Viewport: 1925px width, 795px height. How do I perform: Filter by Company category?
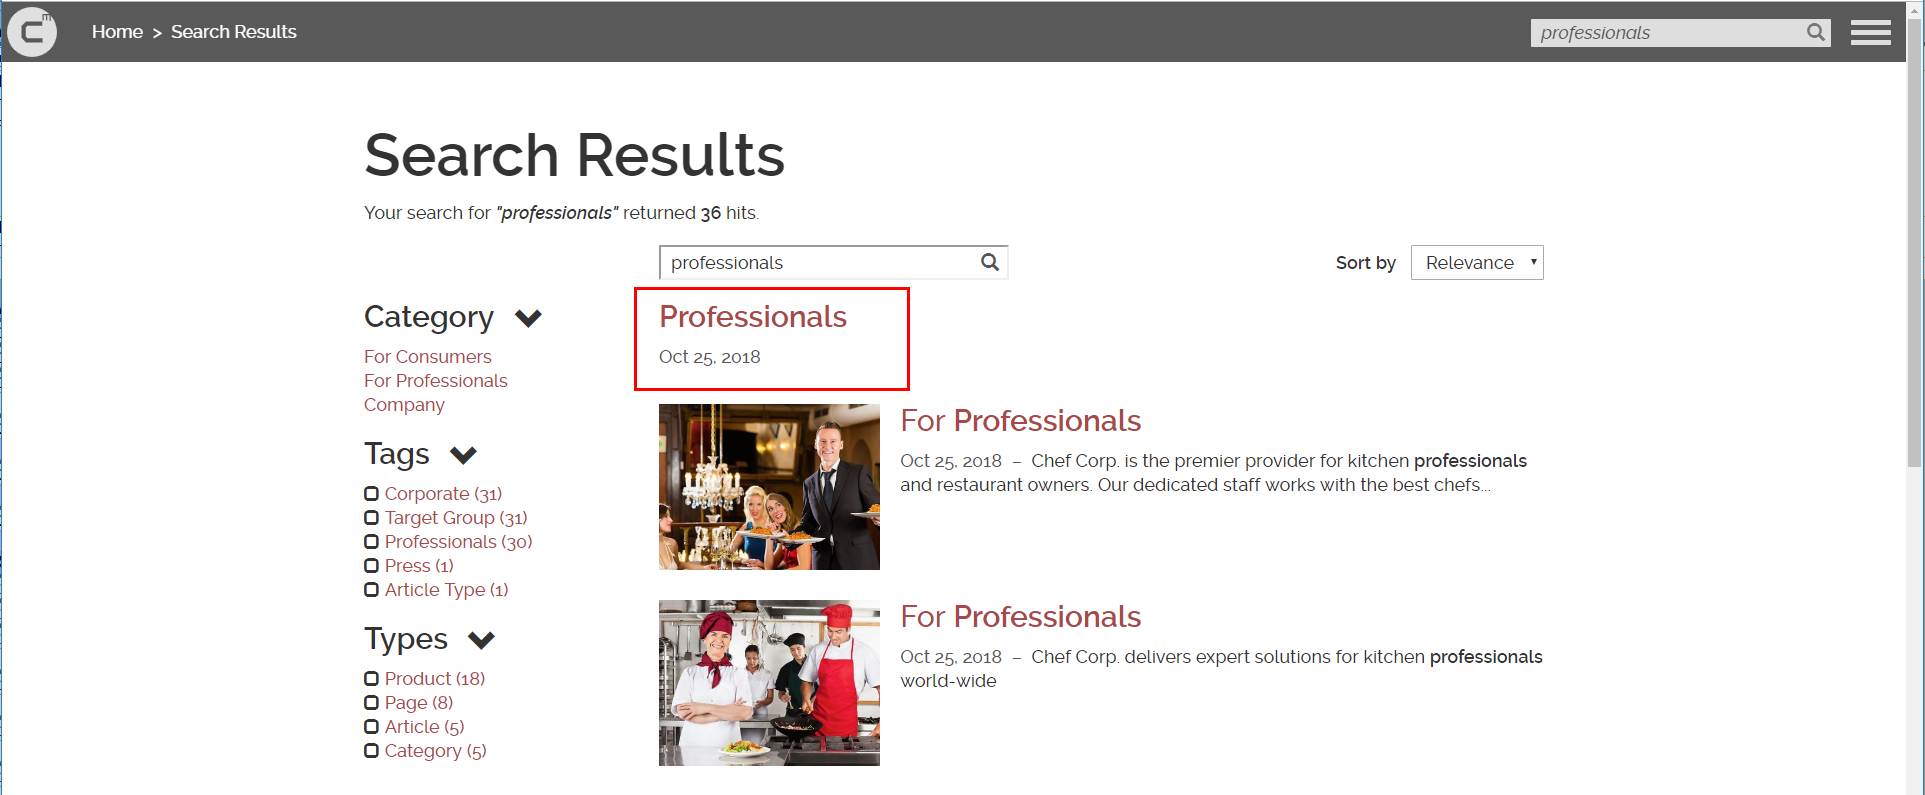coord(404,405)
